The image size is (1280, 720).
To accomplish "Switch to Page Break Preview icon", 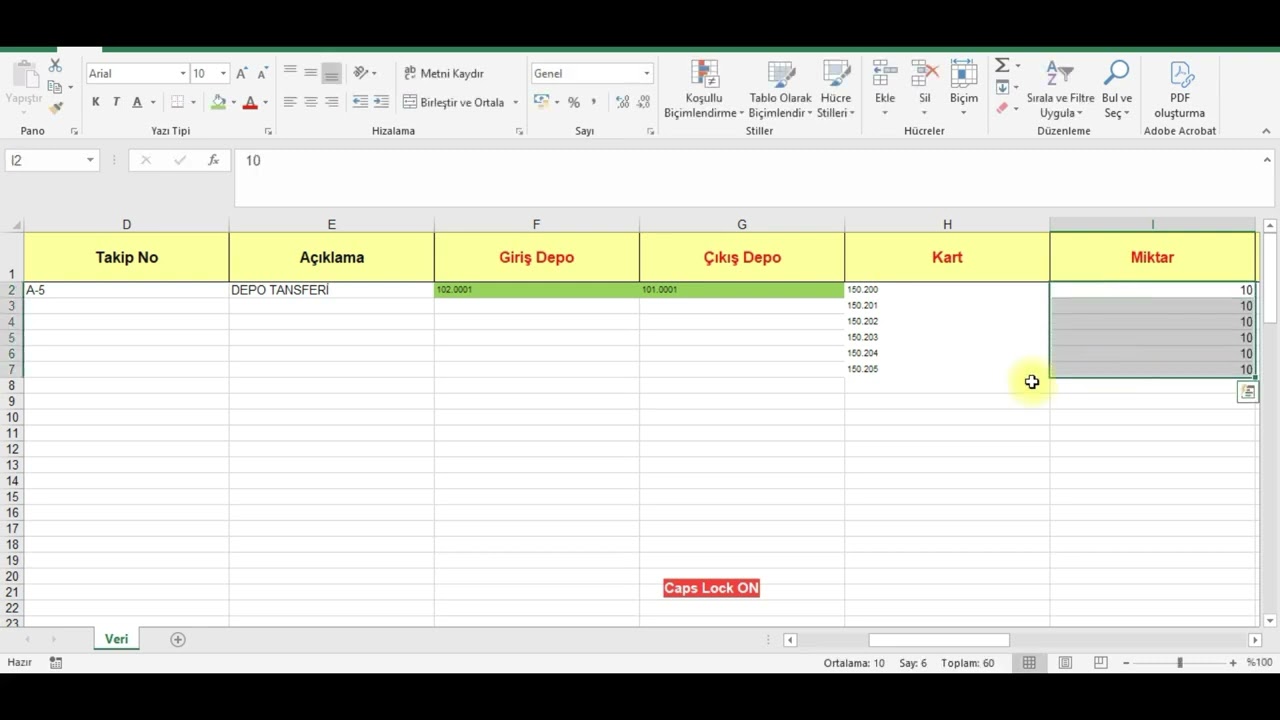I will [1101, 662].
